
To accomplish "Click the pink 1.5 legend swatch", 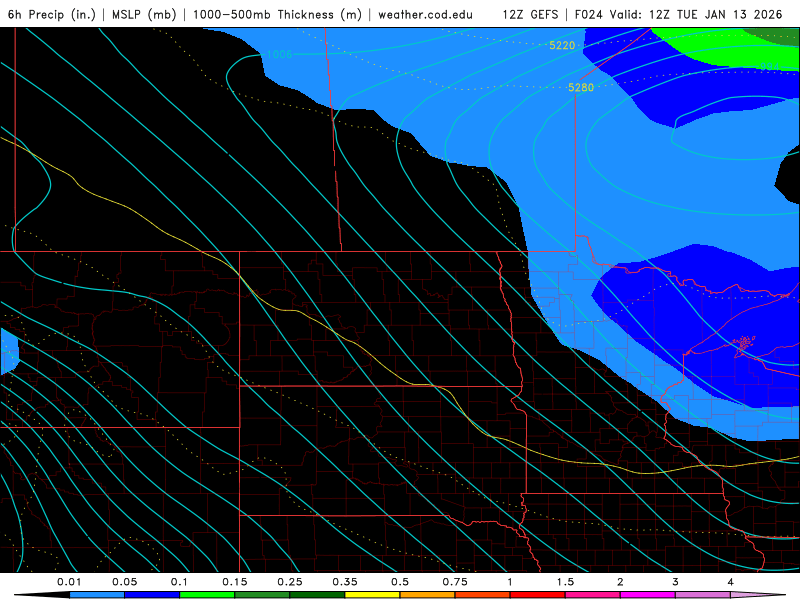I will tap(593, 595).
